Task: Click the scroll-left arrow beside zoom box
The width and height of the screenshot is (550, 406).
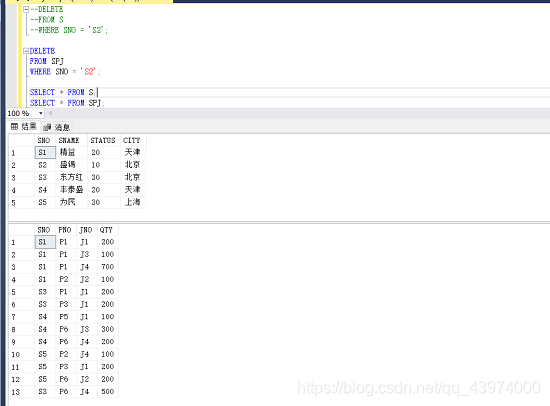Action: [51, 113]
